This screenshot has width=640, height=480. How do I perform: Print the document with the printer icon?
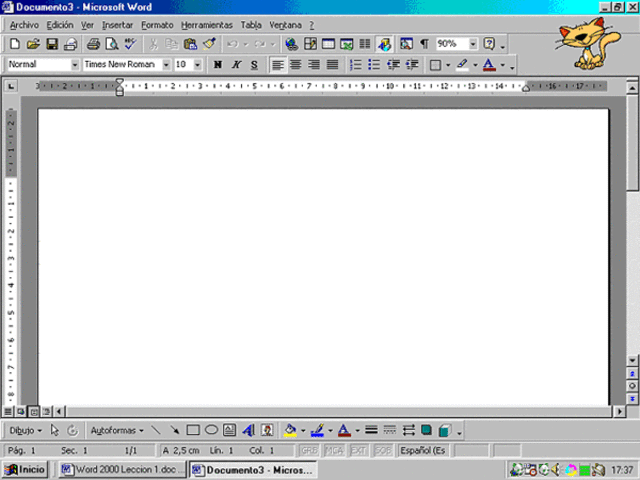(93, 44)
